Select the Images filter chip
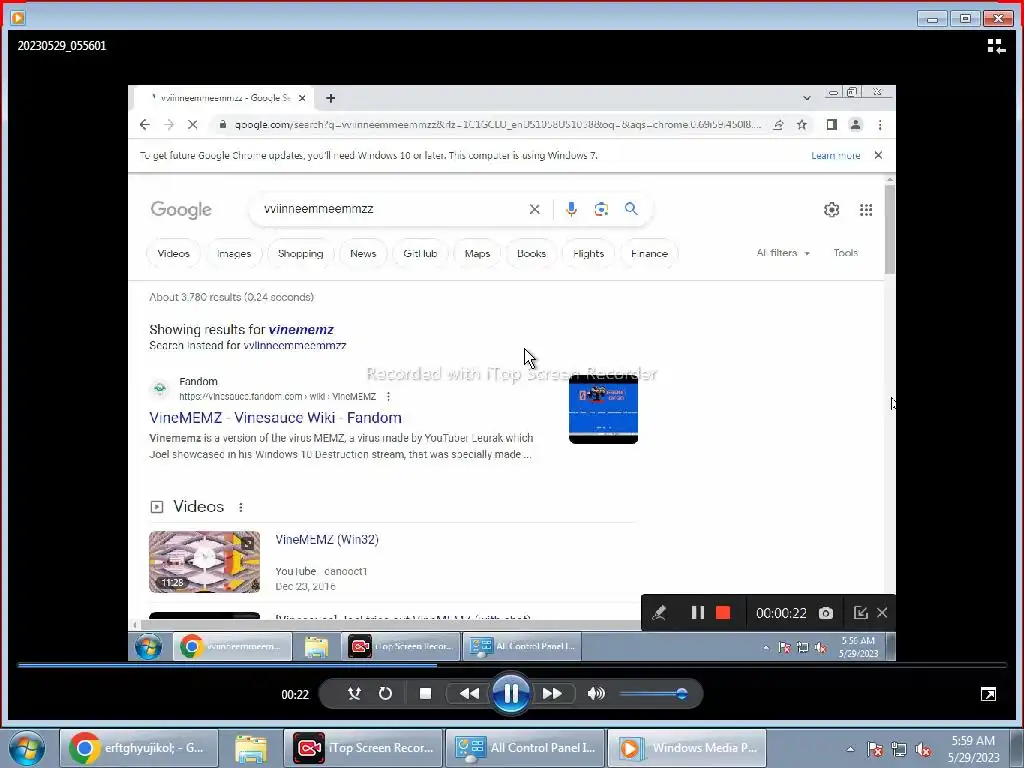1024x768 pixels. [x=234, y=253]
